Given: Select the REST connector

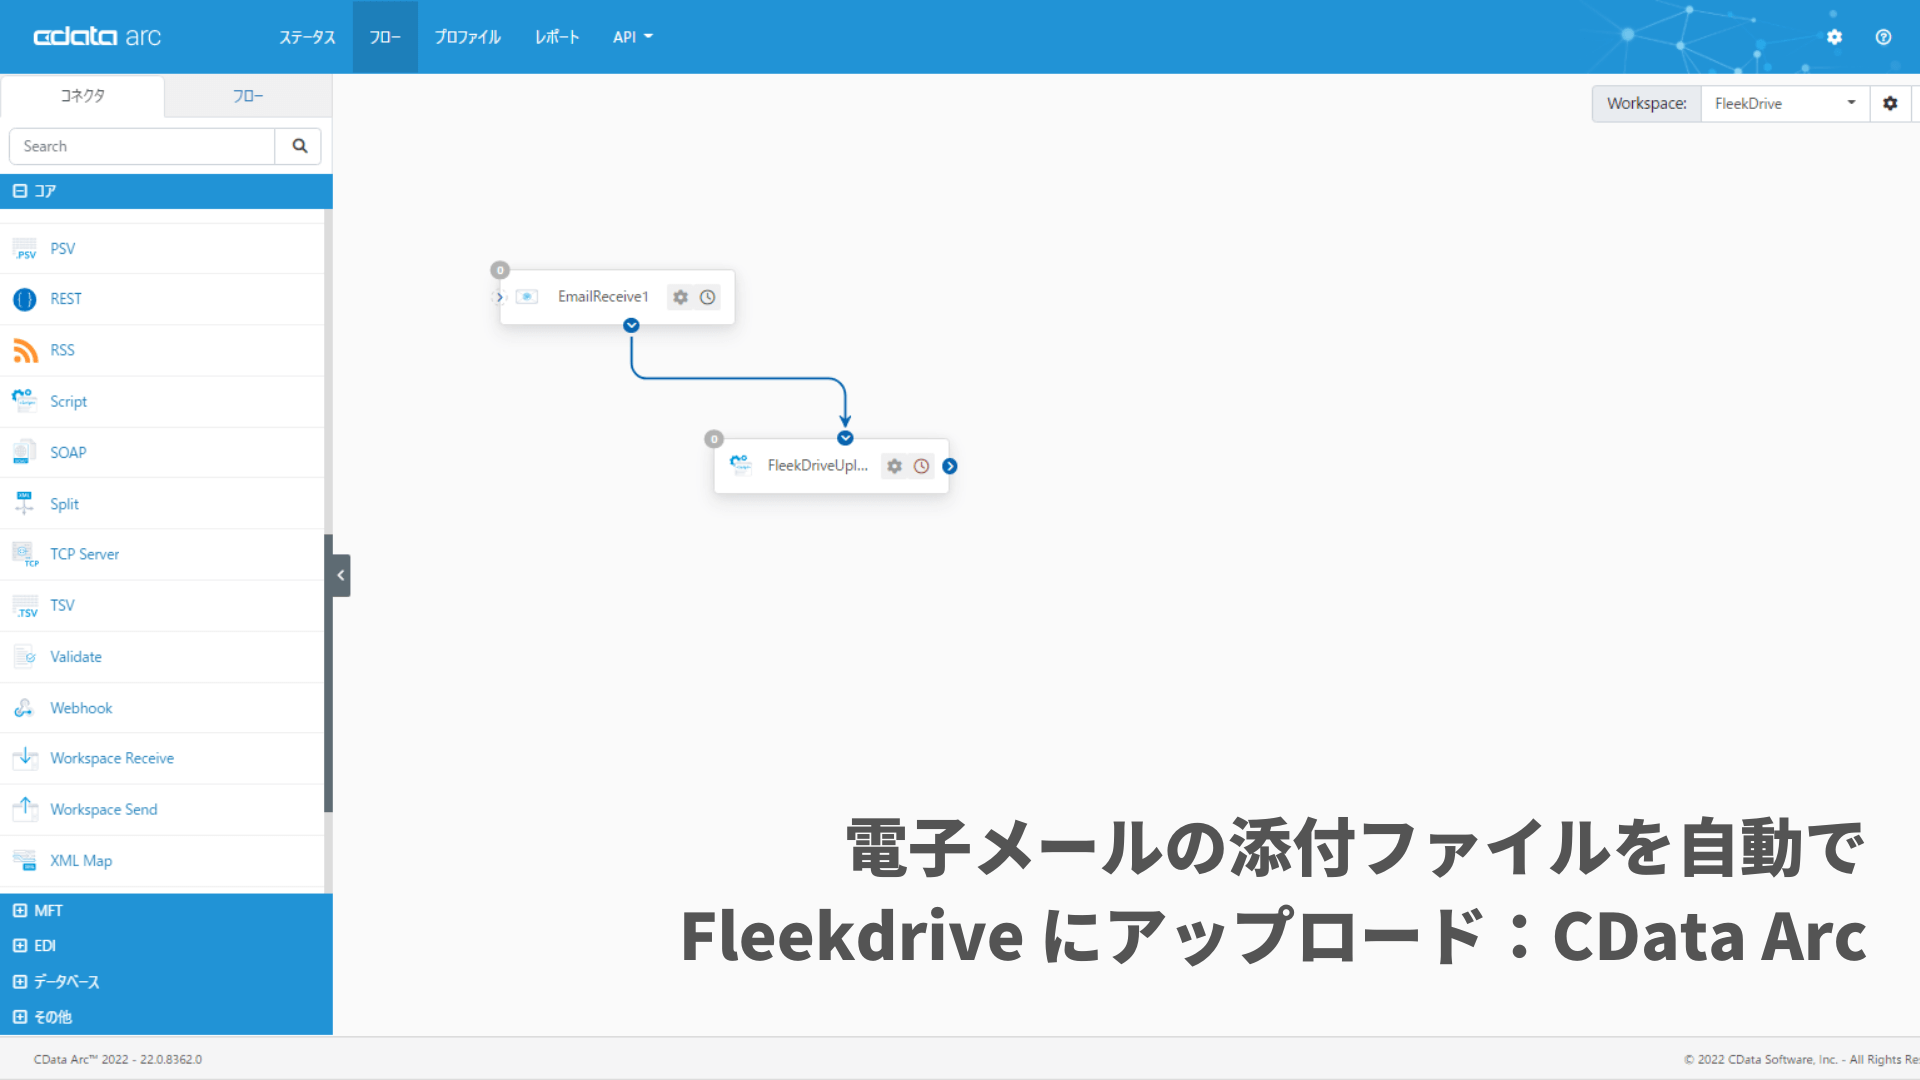Looking at the screenshot, I should [65, 298].
